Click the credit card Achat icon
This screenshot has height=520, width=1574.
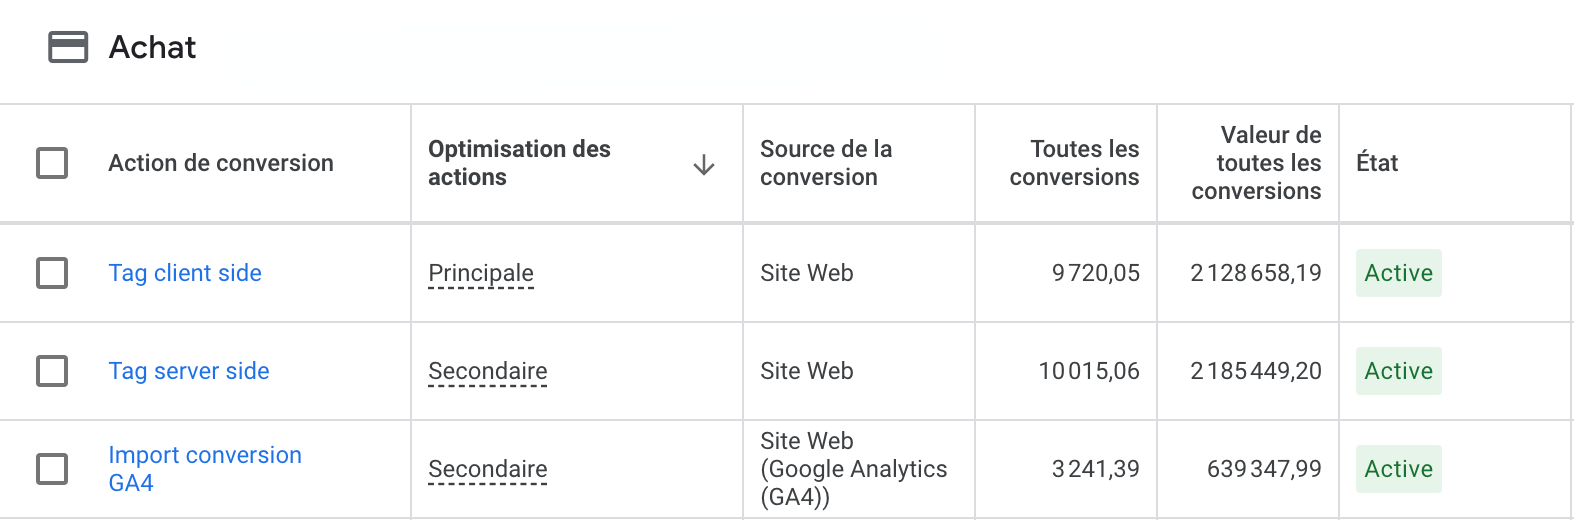(x=68, y=47)
